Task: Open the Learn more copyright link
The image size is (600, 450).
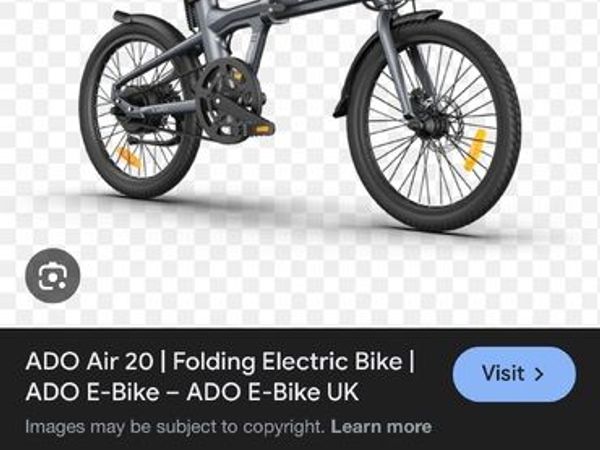Action: point(381,427)
